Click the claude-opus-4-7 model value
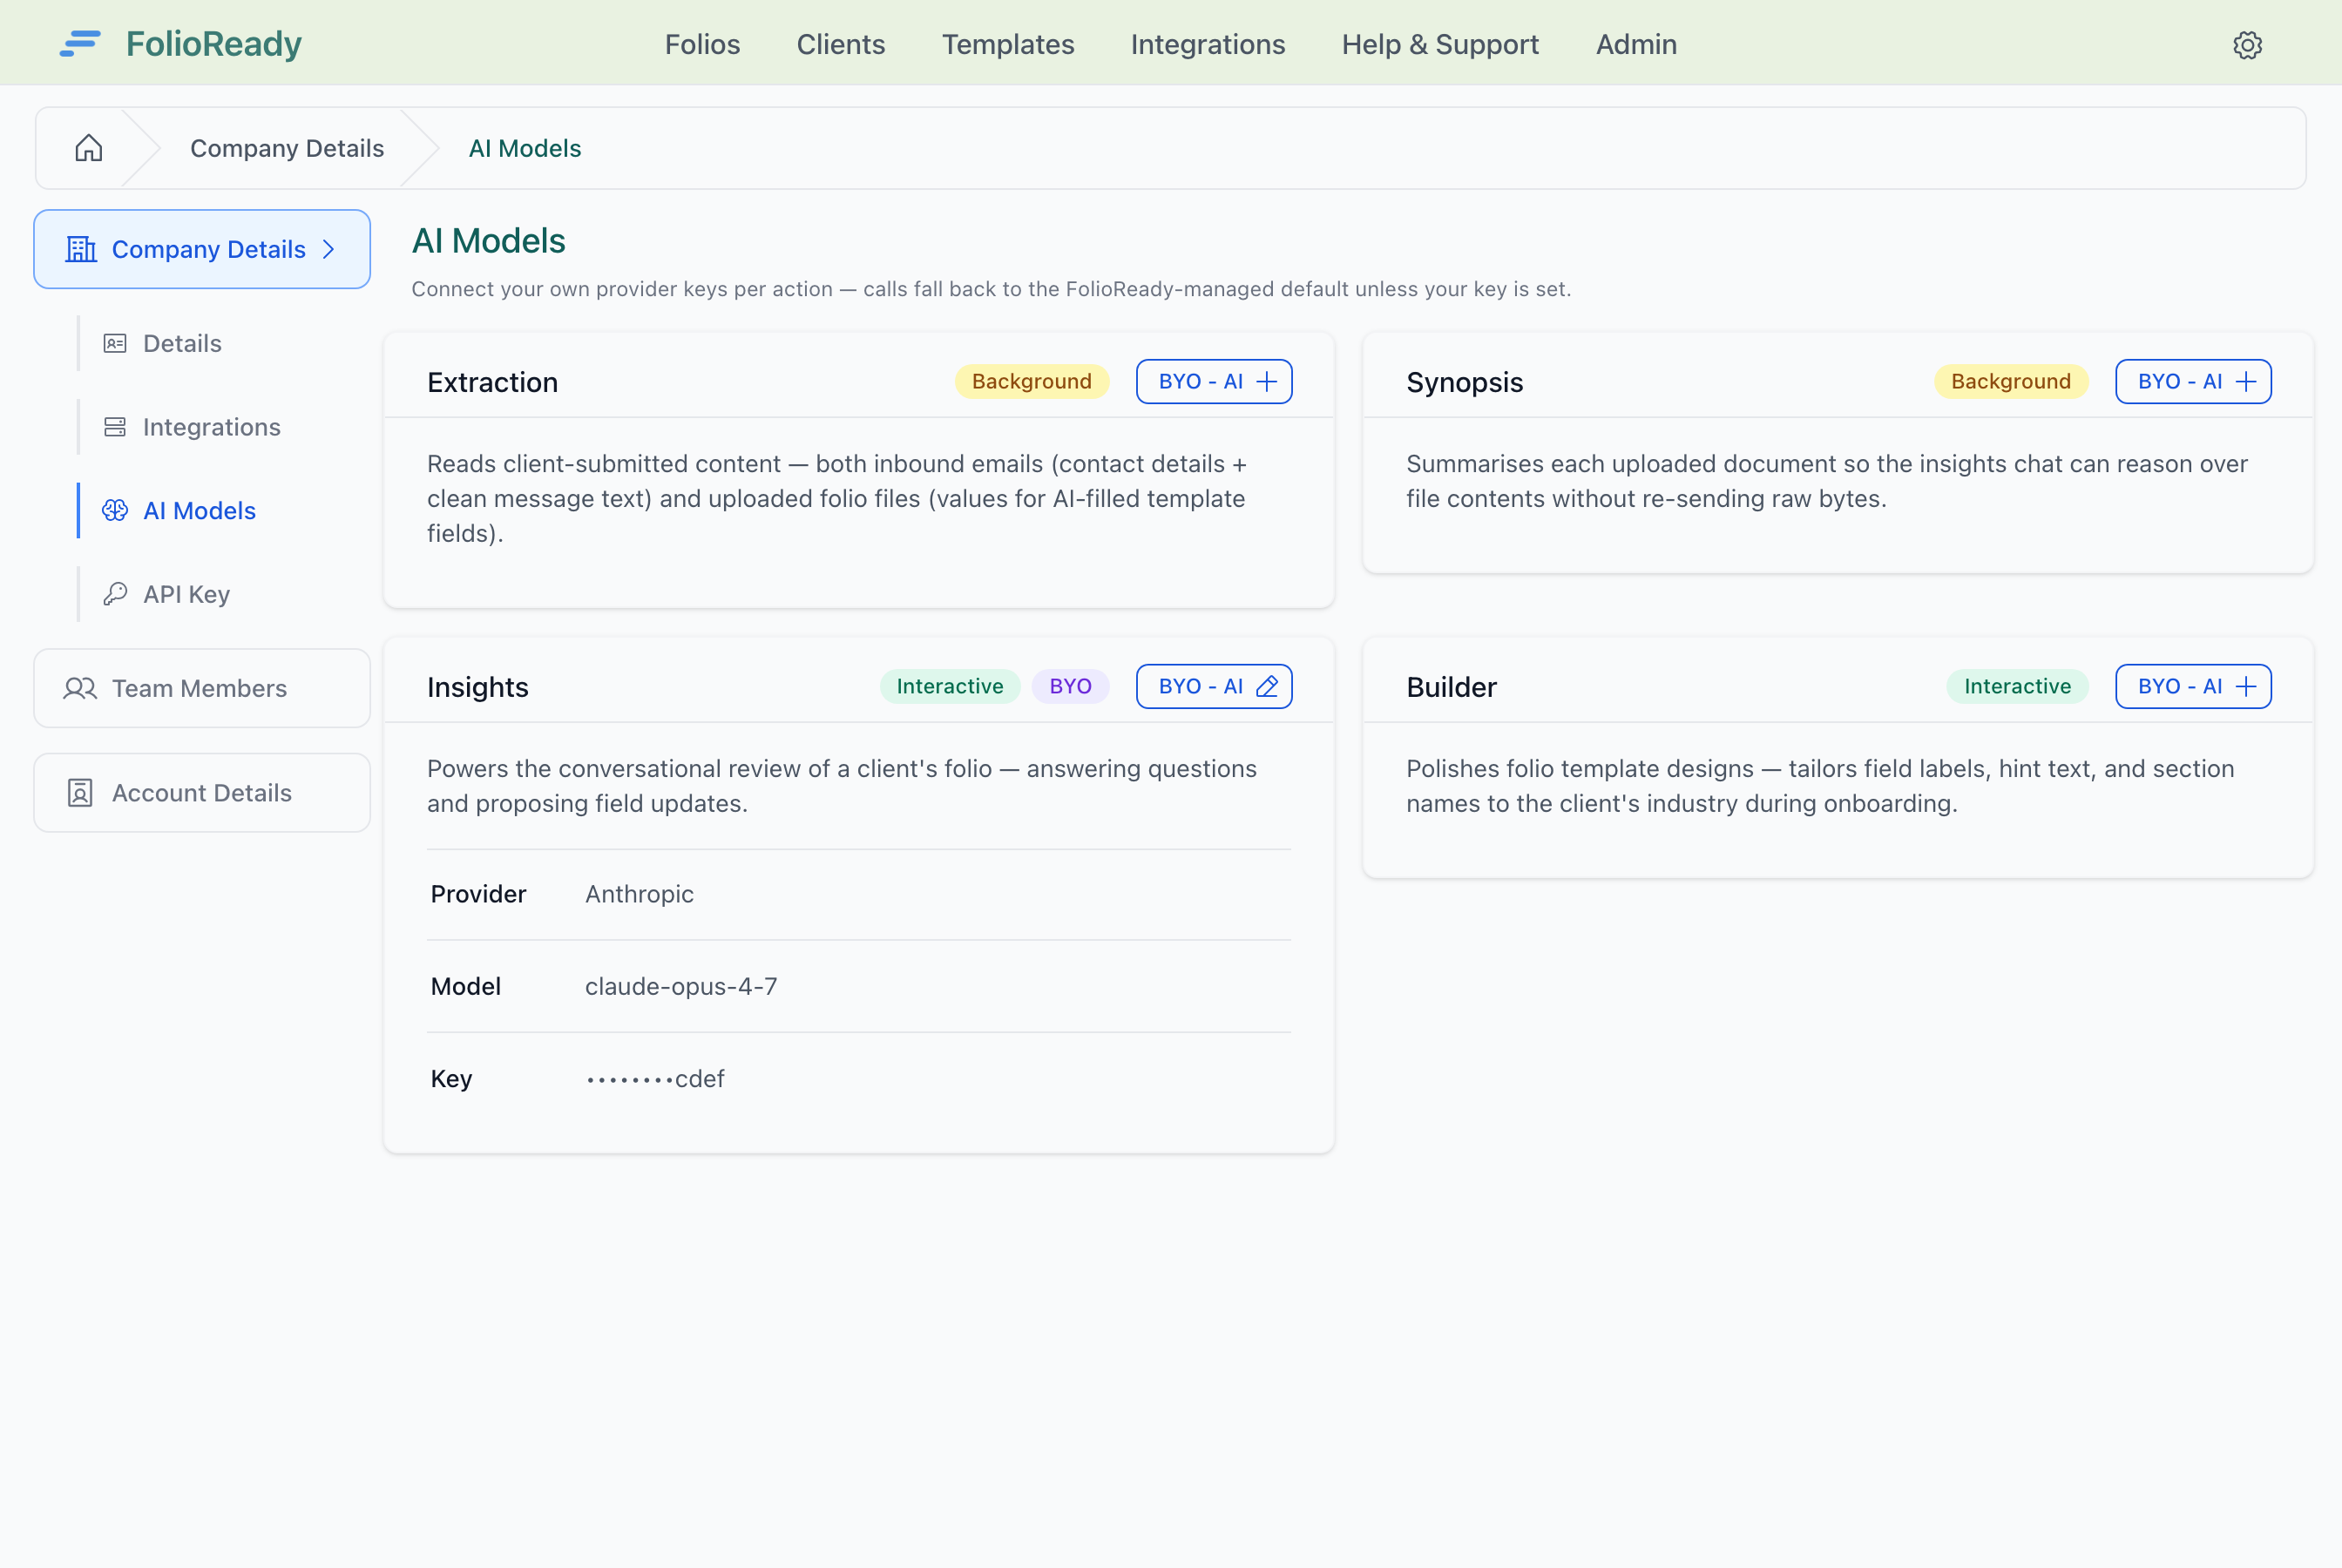The width and height of the screenshot is (2342, 1568). pos(681,987)
